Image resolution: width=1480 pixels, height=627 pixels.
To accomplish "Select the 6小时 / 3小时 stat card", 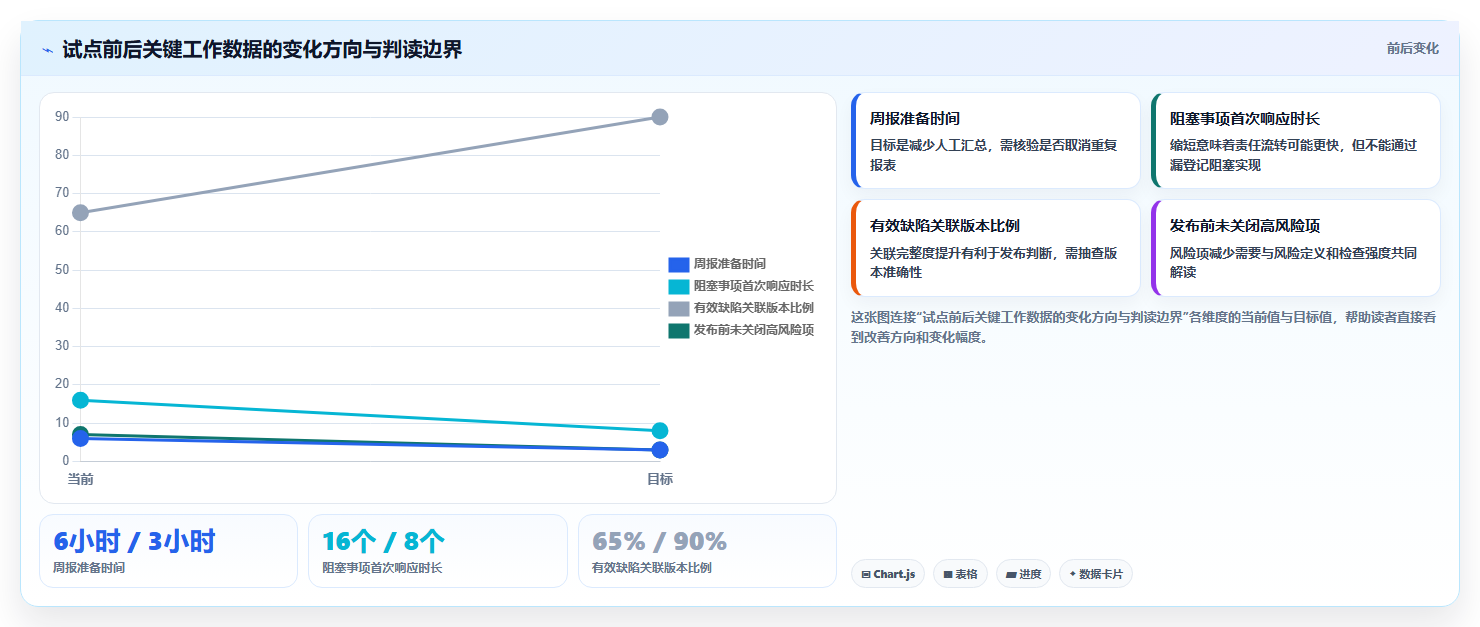I will (x=168, y=551).
